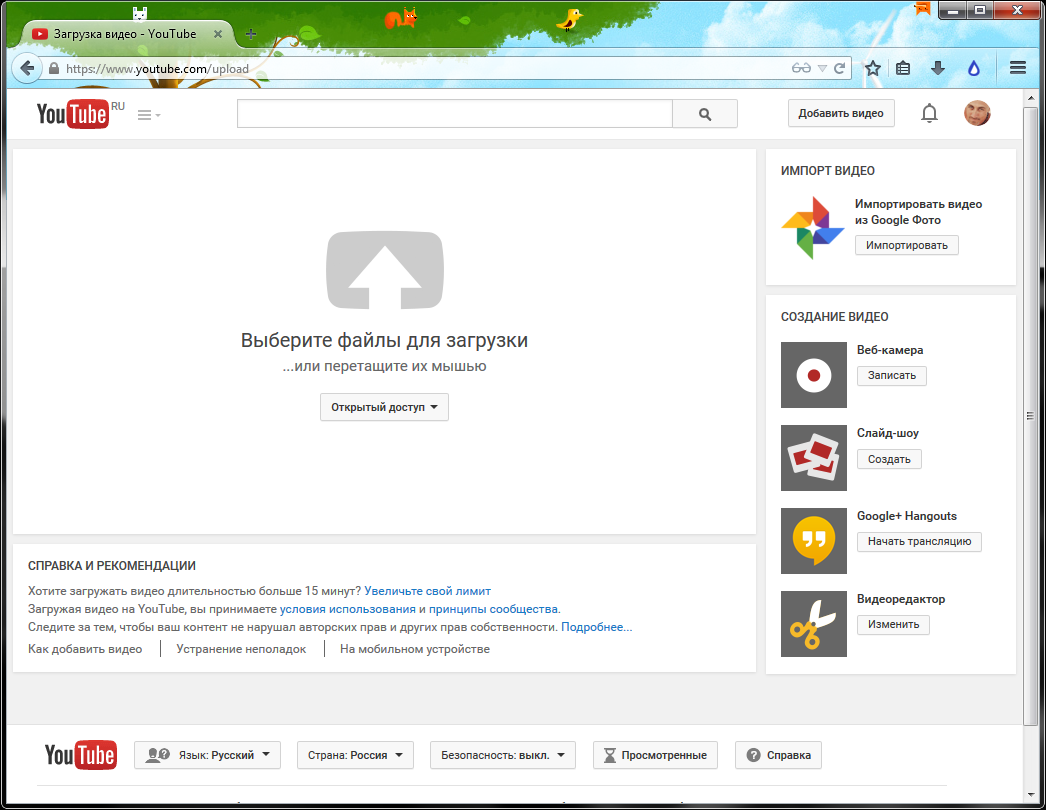Image resolution: width=1046 pixels, height=810 pixels.
Task: Click the webcam record icon
Action: [814, 375]
